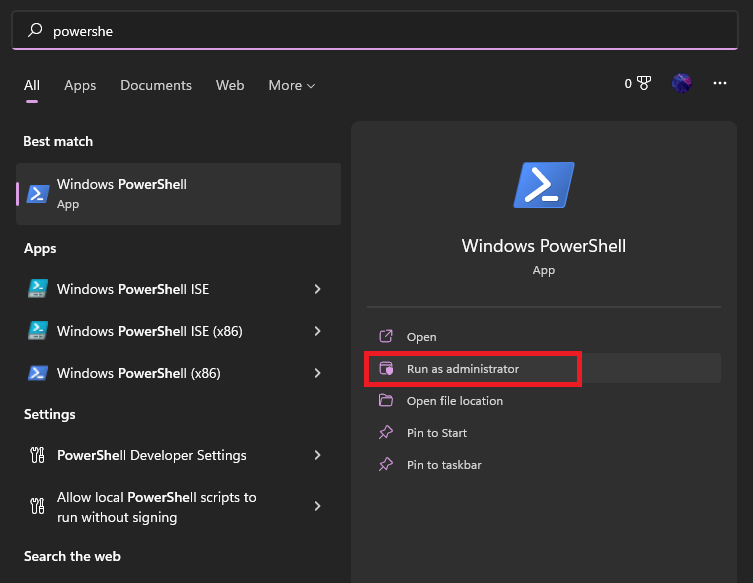Click Windows PowerShell icon in best match
753x583 pixels.
pyautogui.click(x=37, y=194)
